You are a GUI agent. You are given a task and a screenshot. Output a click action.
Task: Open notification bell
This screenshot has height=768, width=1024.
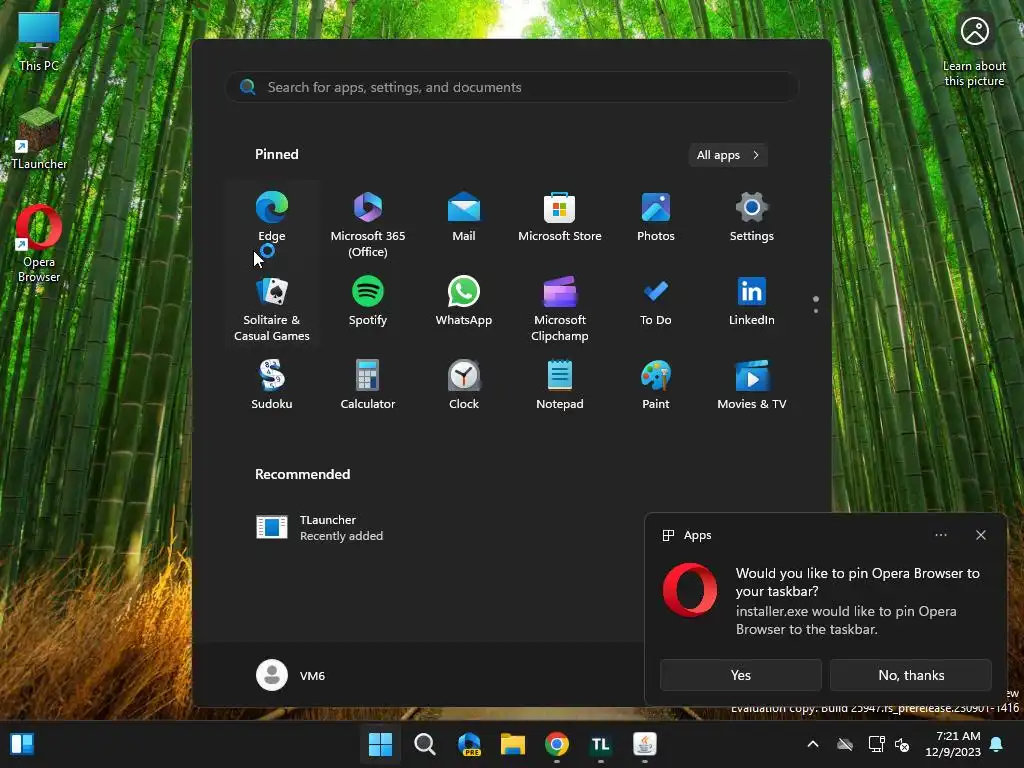(997, 744)
